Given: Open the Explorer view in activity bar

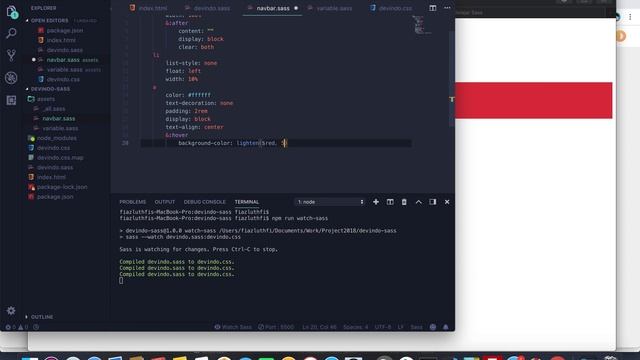Looking at the screenshot, I should (11, 12).
